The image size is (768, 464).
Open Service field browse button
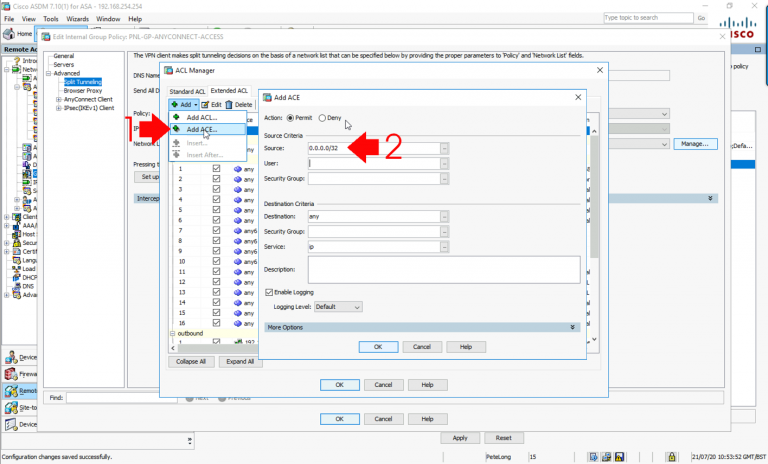pos(444,246)
